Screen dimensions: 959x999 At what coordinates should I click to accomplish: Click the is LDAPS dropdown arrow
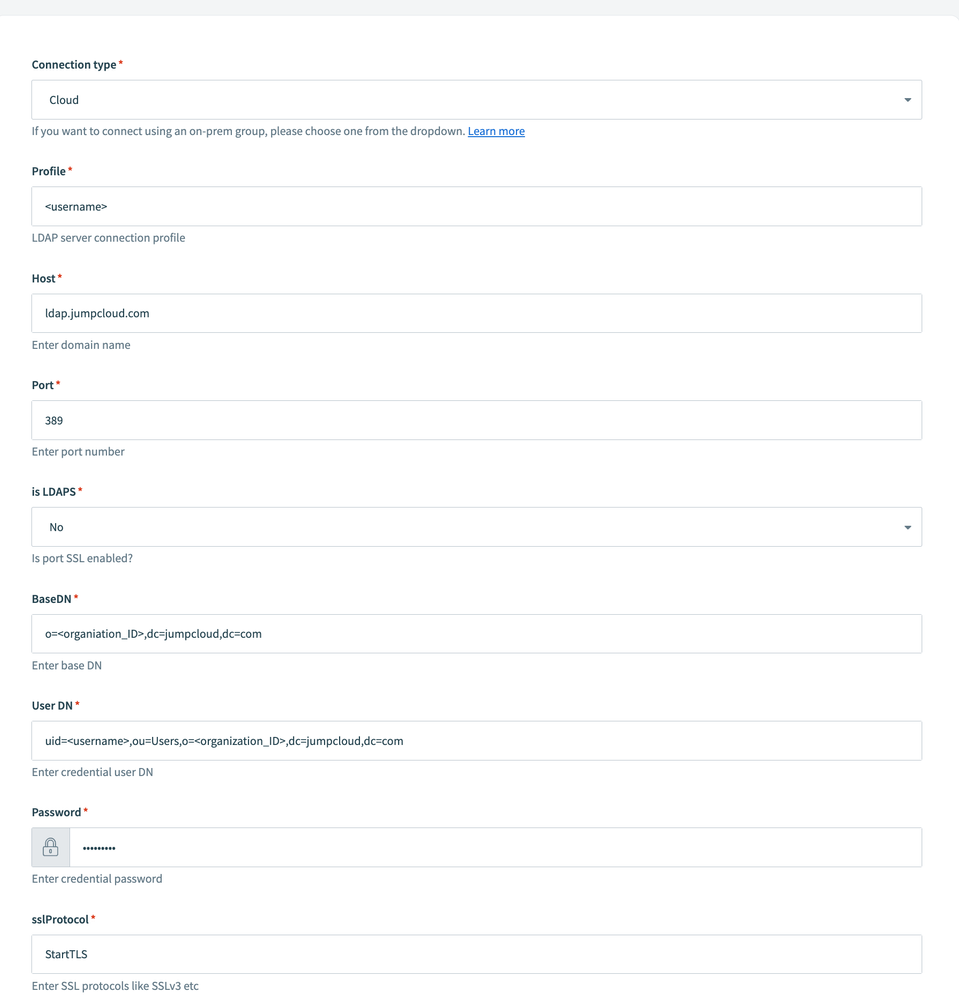907,527
